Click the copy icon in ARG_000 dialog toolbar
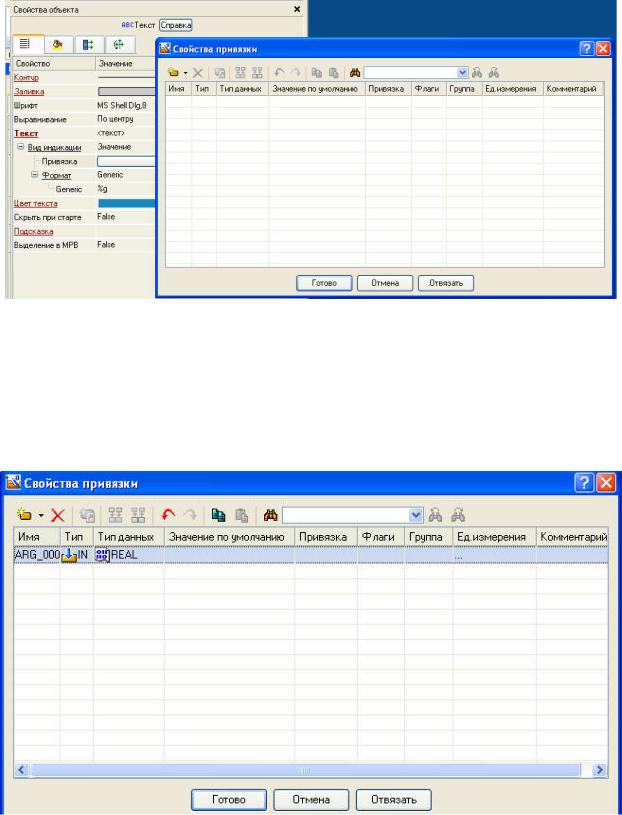 tap(219, 515)
